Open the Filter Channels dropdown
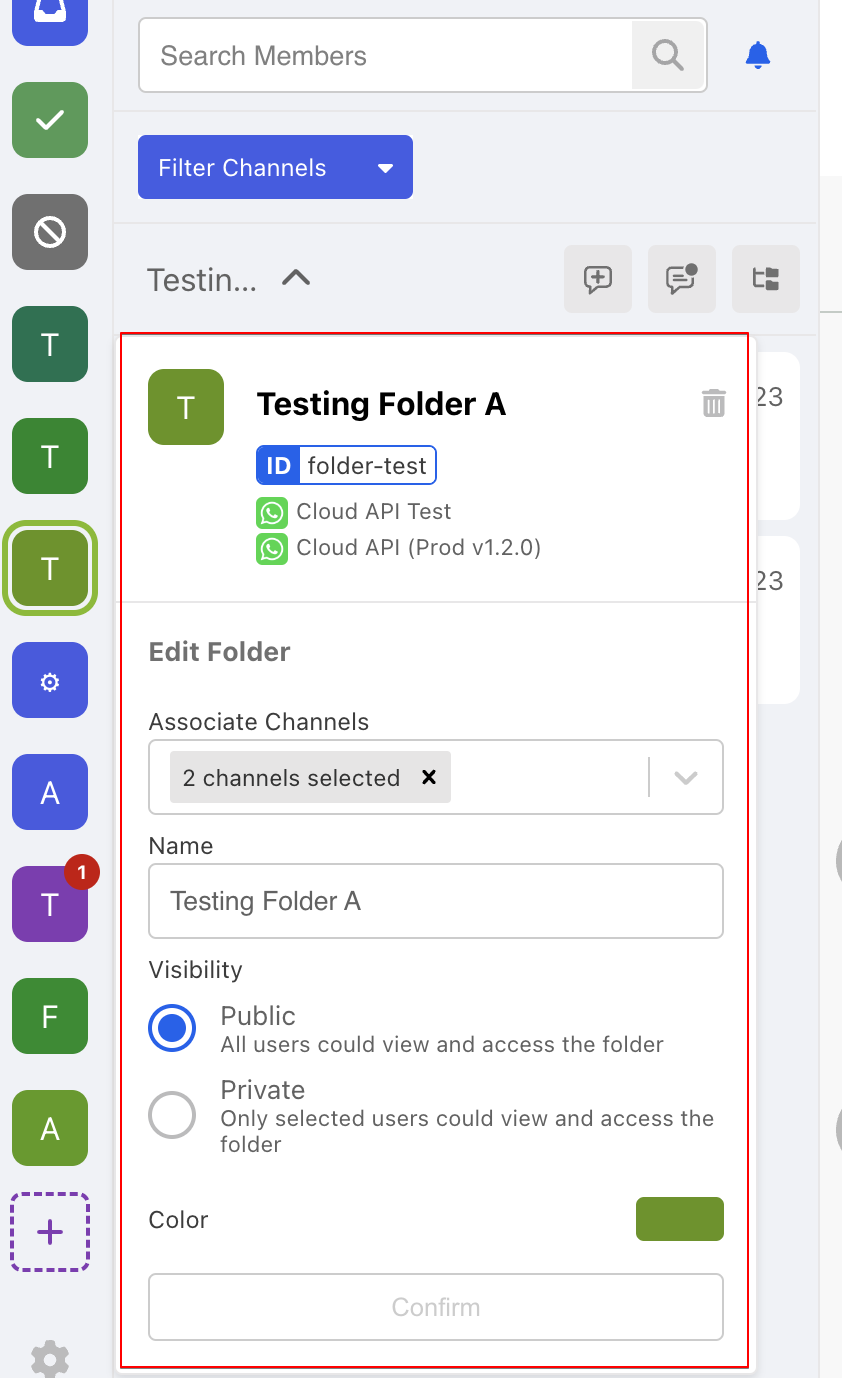The width and height of the screenshot is (842, 1378). [x=275, y=167]
